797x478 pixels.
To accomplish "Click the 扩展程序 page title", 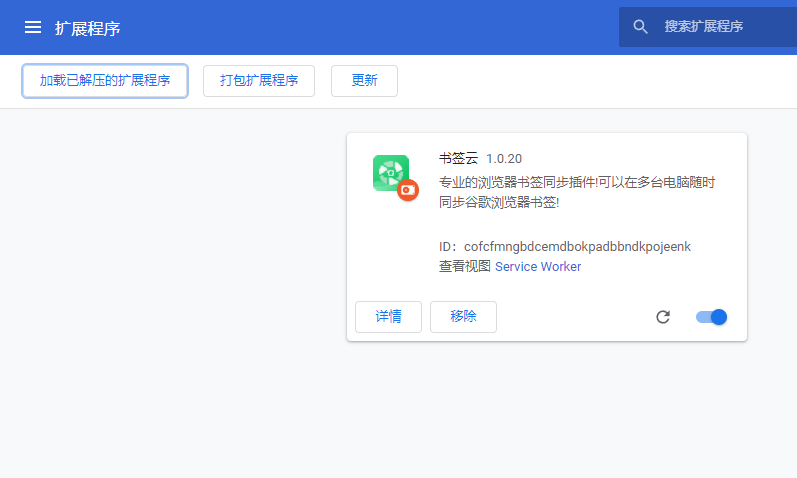I will pos(87,28).
